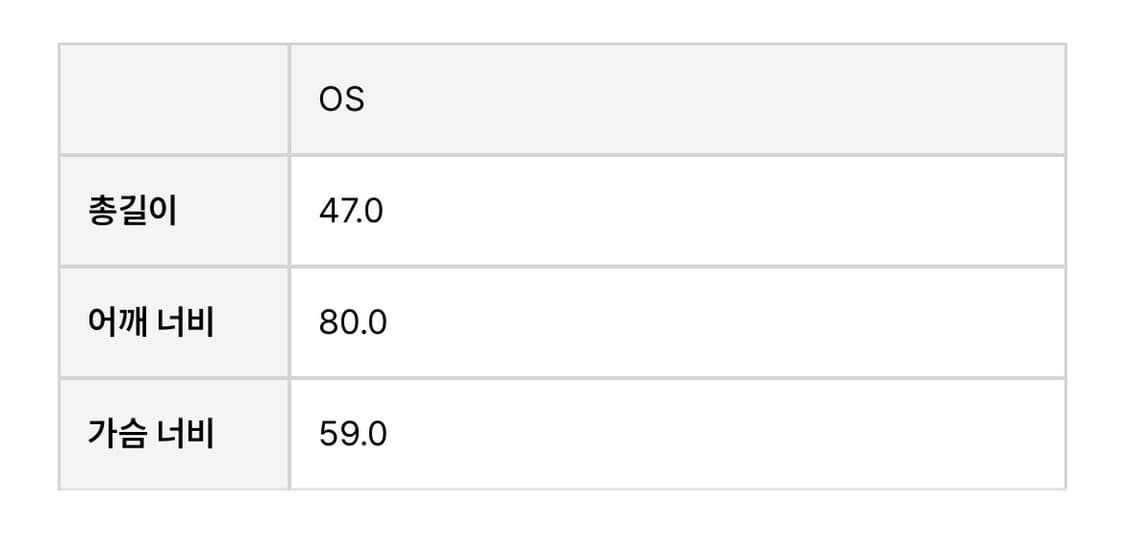Click the label left of 80.0
The height and width of the screenshot is (537, 1125).
(151, 323)
